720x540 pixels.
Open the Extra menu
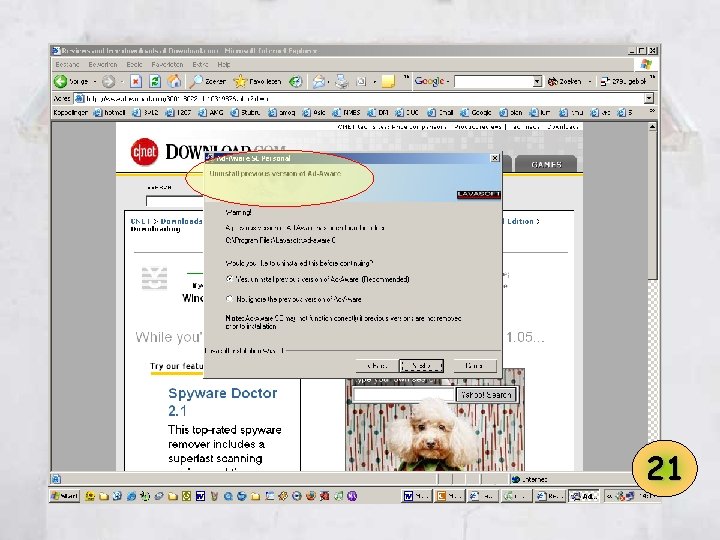[200, 64]
